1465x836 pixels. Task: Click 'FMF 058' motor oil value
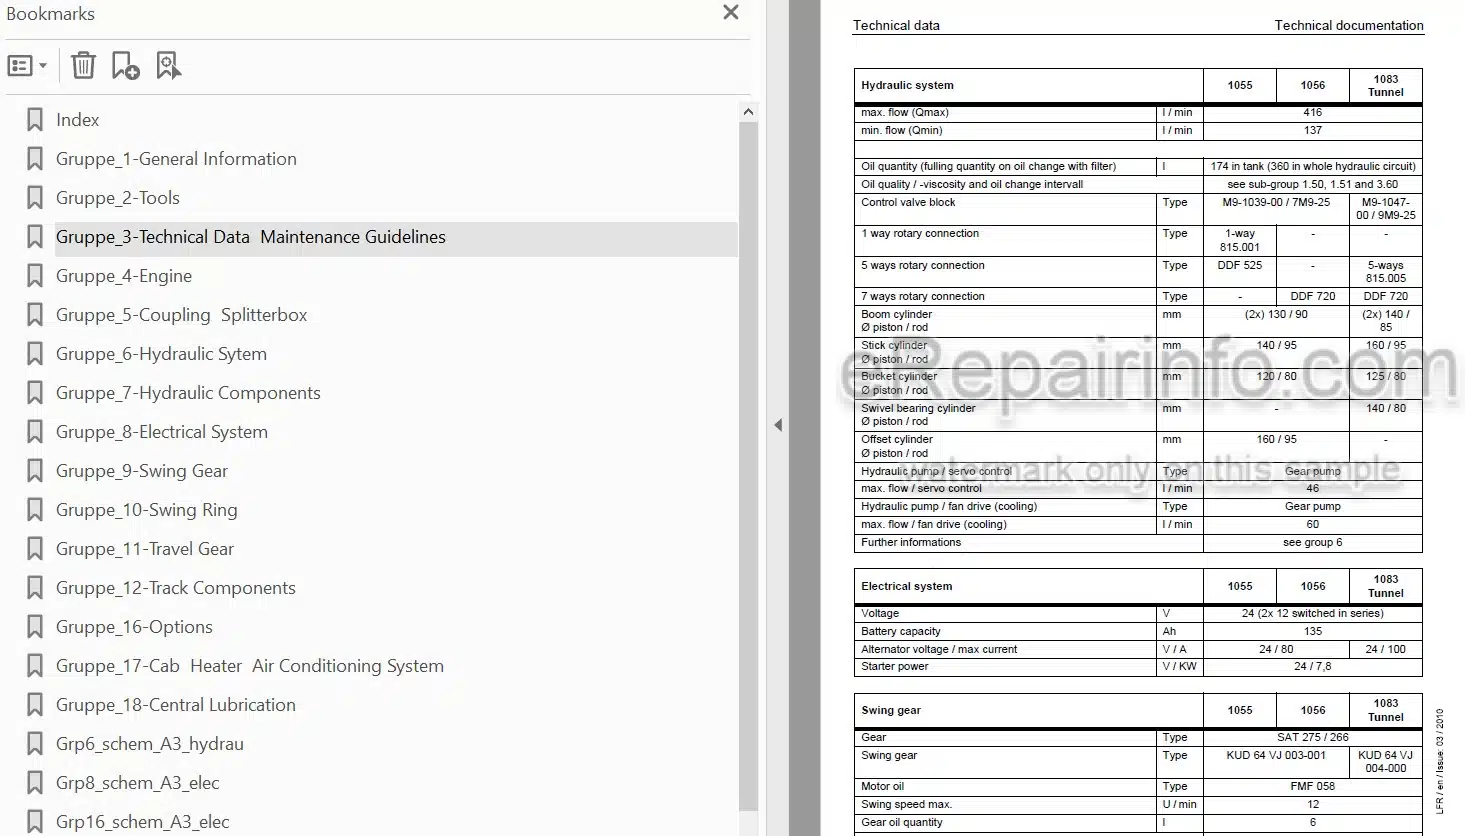pyautogui.click(x=1313, y=787)
